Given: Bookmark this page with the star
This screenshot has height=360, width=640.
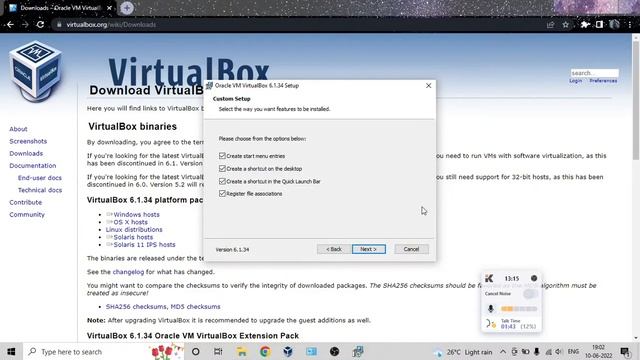Looking at the screenshot, I should [565, 24].
